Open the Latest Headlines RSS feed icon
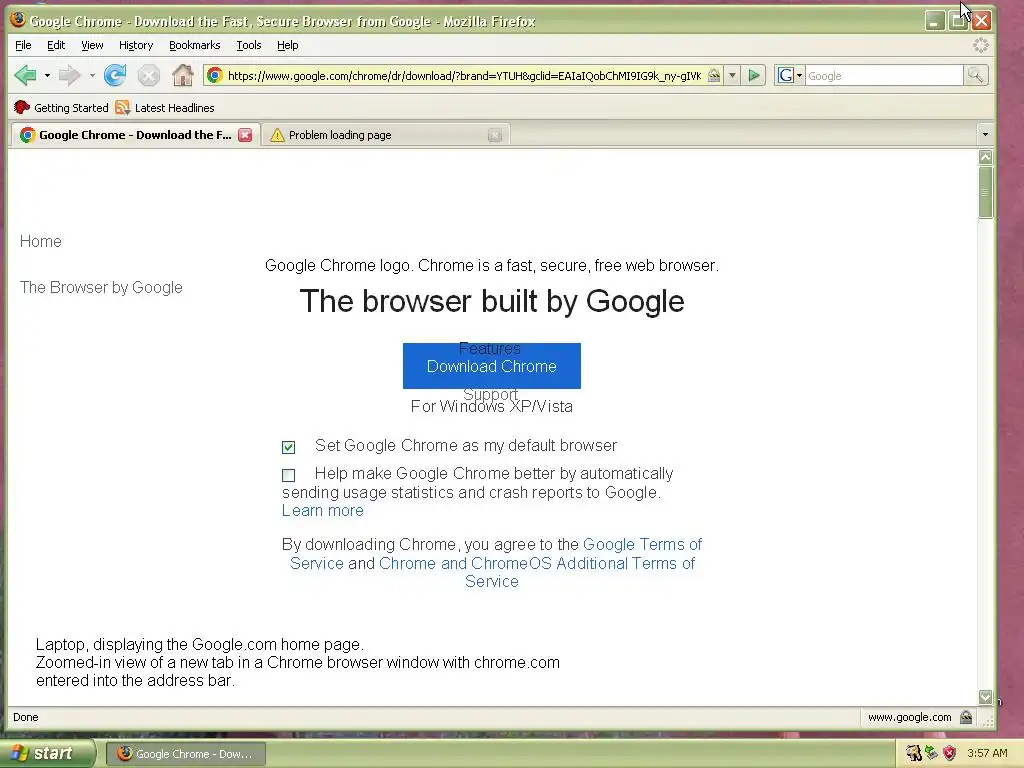This screenshot has width=1024, height=768. [x=123, y=107]
